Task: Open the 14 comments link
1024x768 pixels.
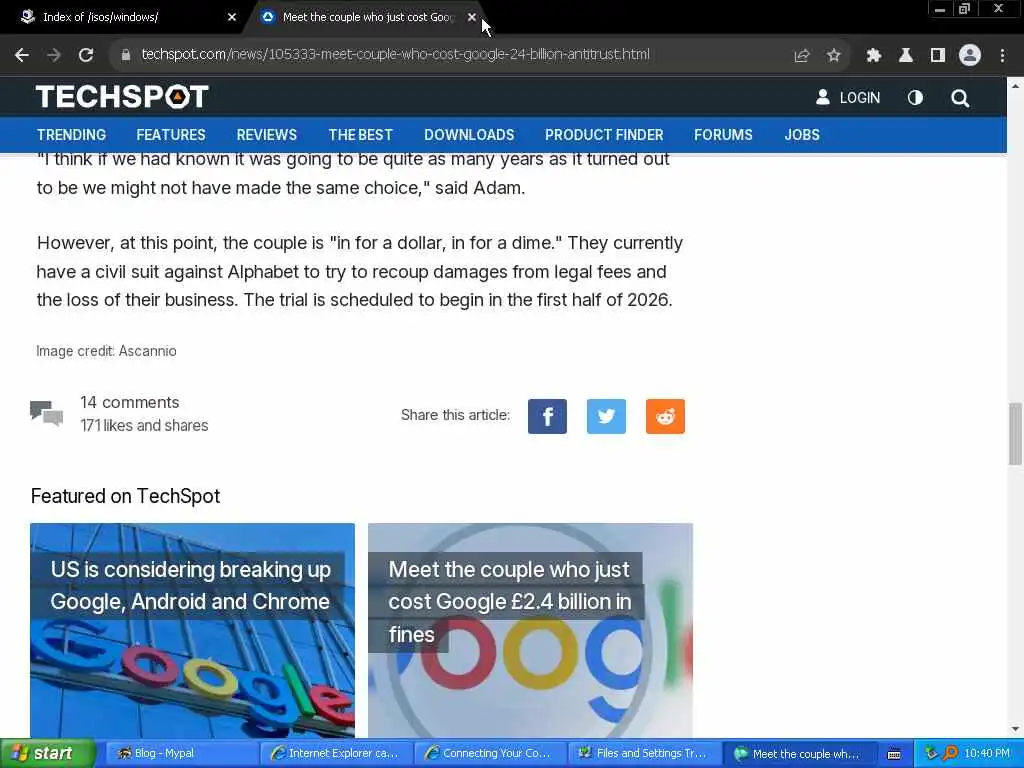Action: coord(129,402)
